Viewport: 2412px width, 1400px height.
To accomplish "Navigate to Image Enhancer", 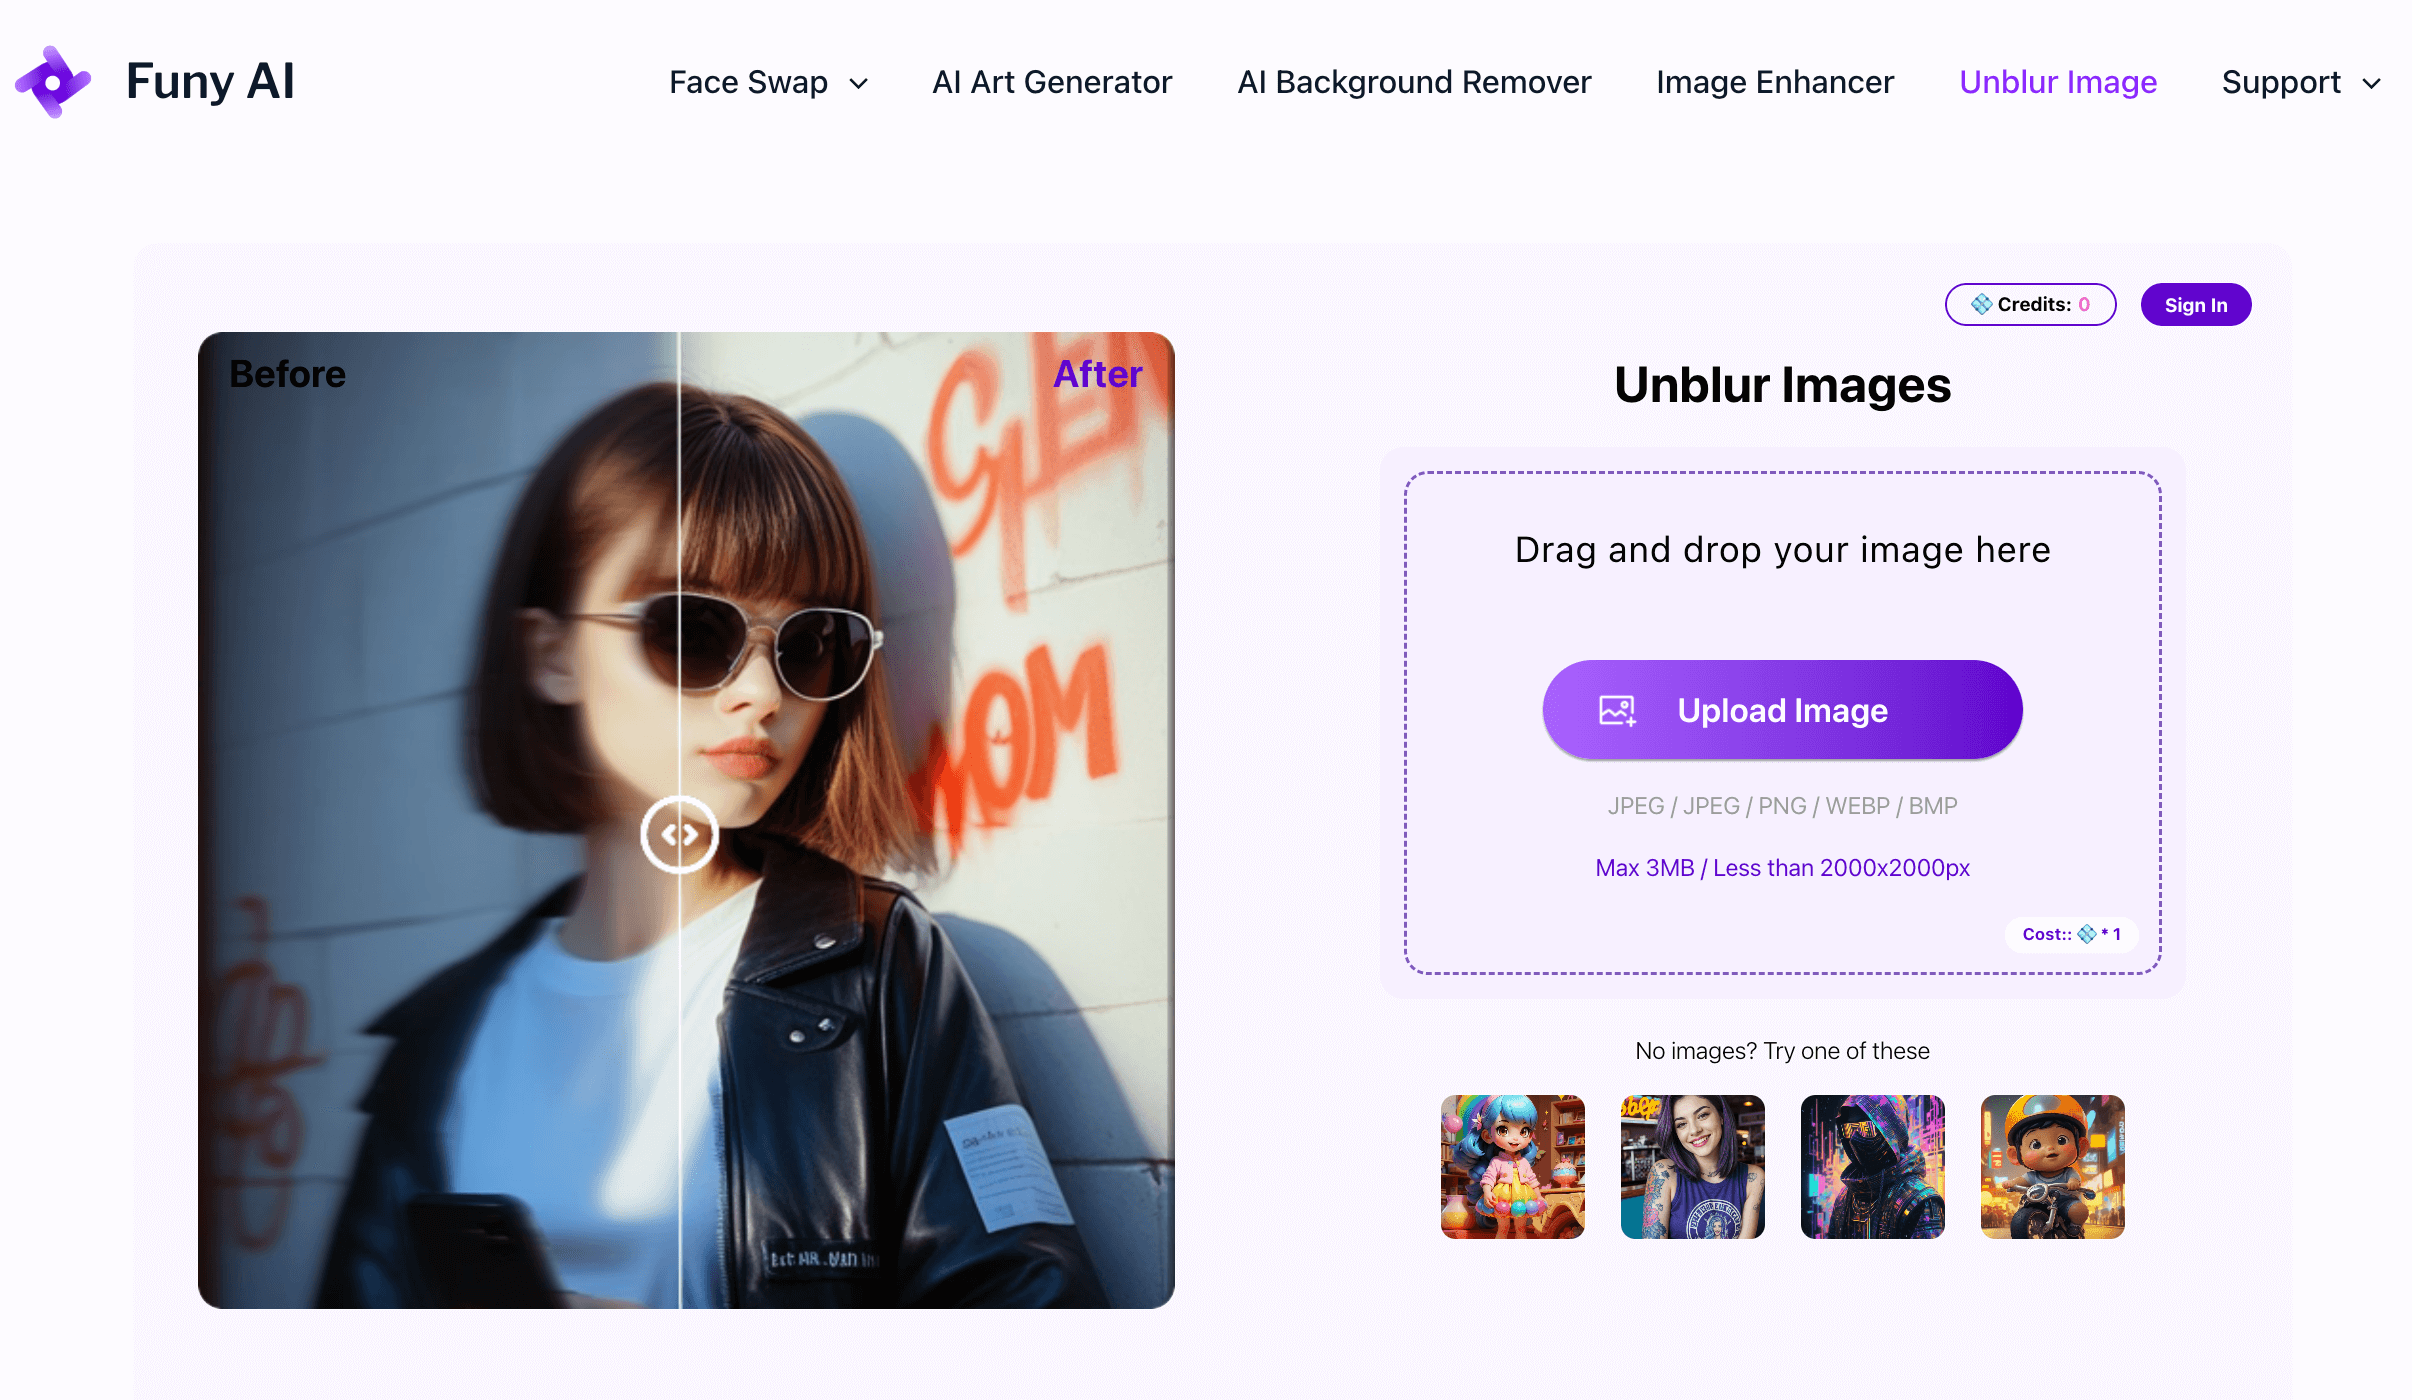I will [1774, 82].
